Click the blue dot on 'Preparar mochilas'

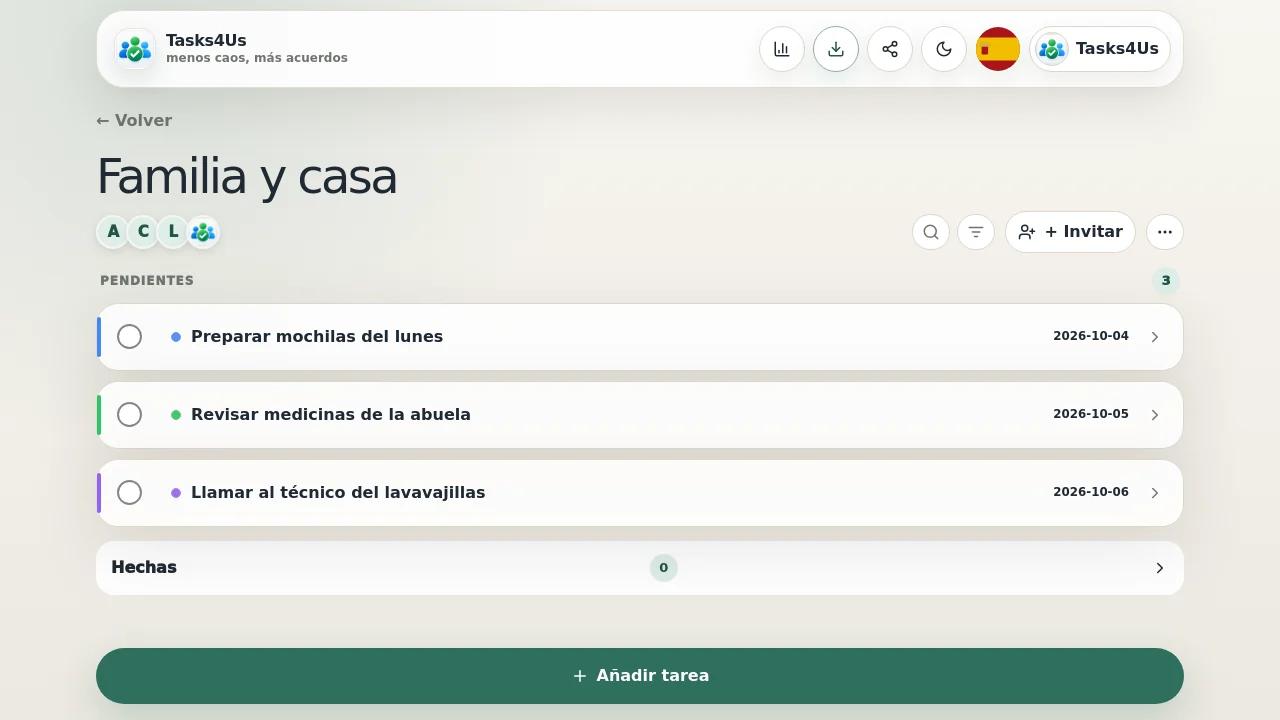176,337
